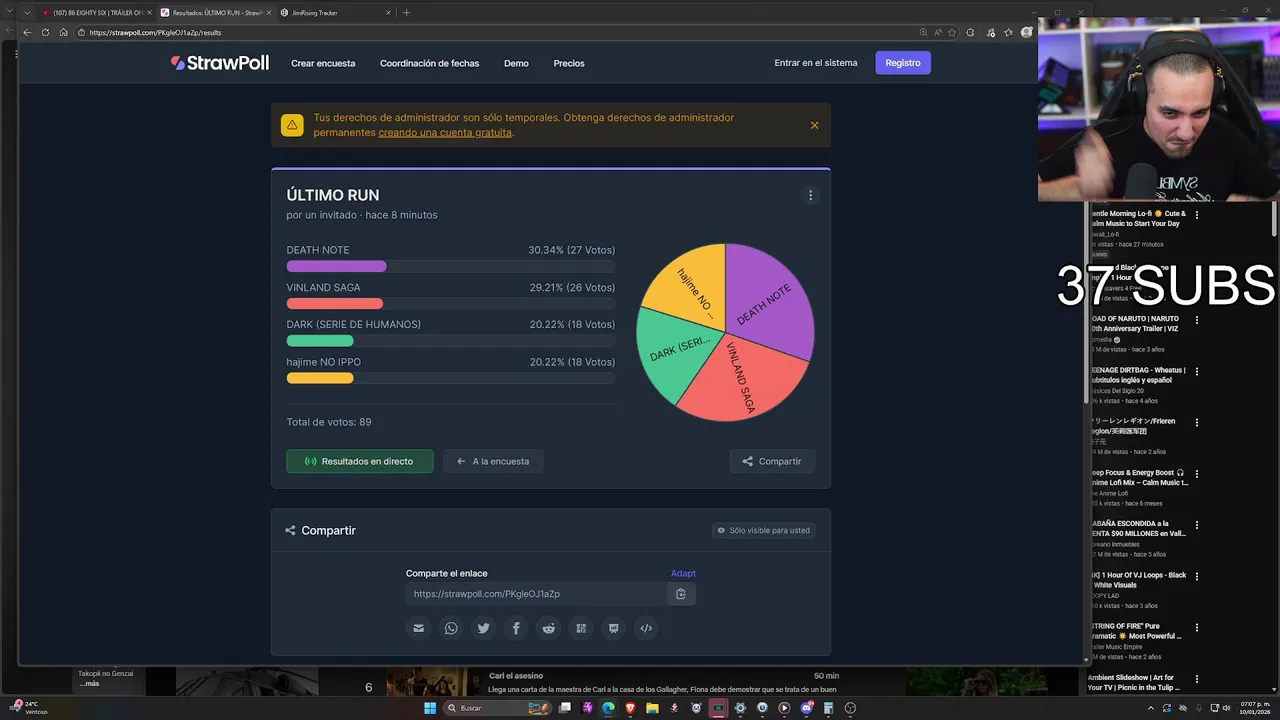Share the poll on WhatsApp

pos(451,628)
